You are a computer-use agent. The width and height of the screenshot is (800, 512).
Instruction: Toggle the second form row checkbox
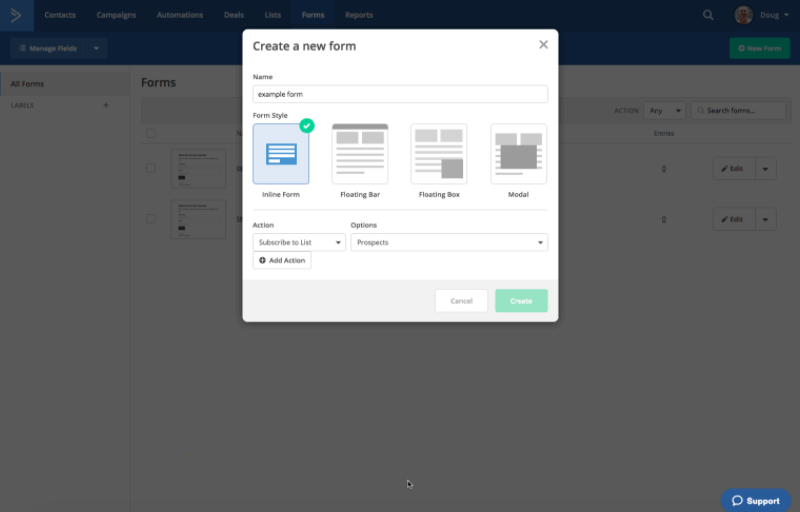click(x=151, y=219)
